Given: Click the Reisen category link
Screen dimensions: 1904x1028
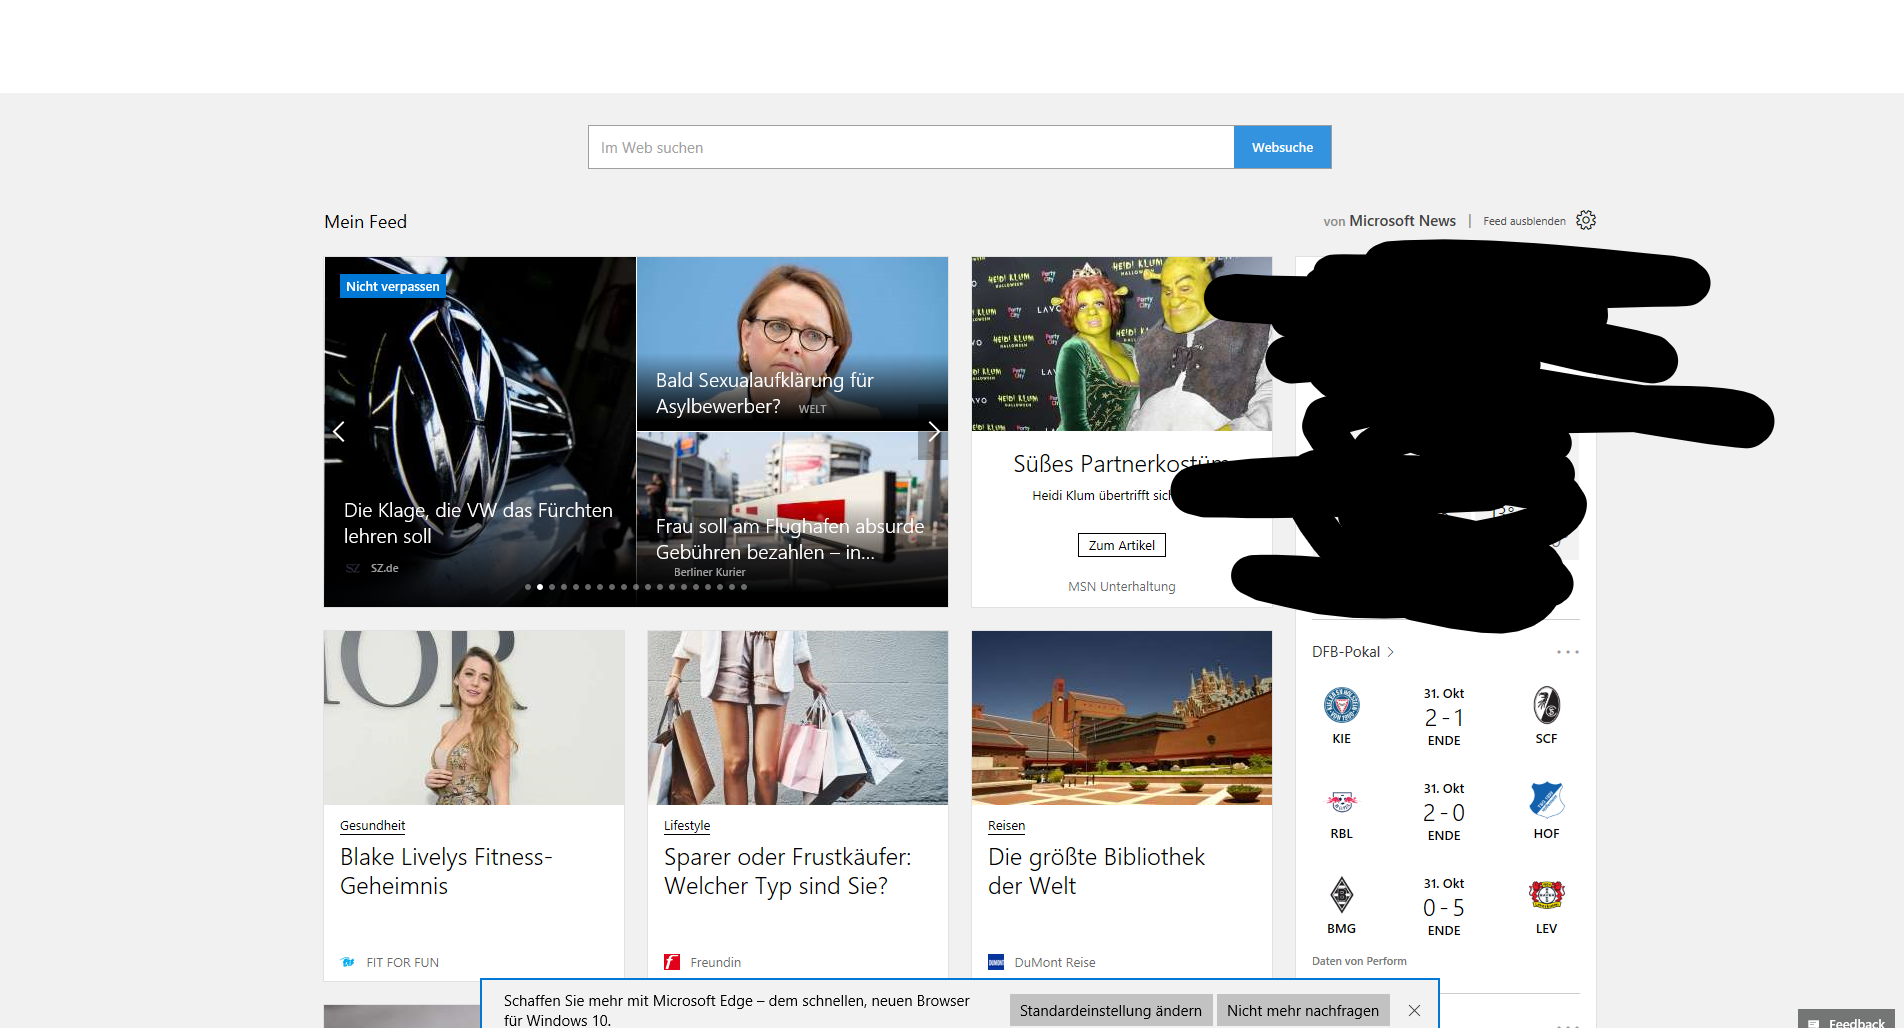Looking at the screenshot, I should click(x=1006, y=826).
